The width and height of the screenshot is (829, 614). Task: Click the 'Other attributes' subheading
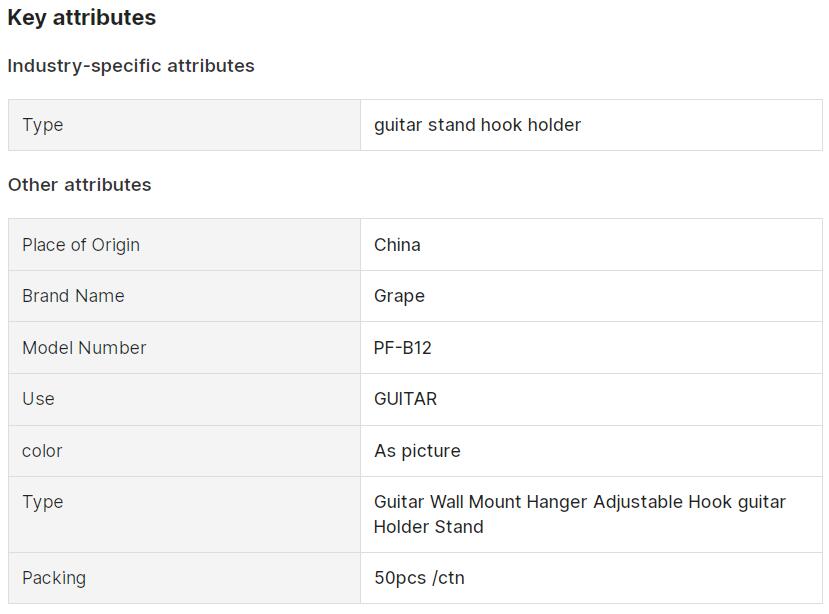point(80,185)
